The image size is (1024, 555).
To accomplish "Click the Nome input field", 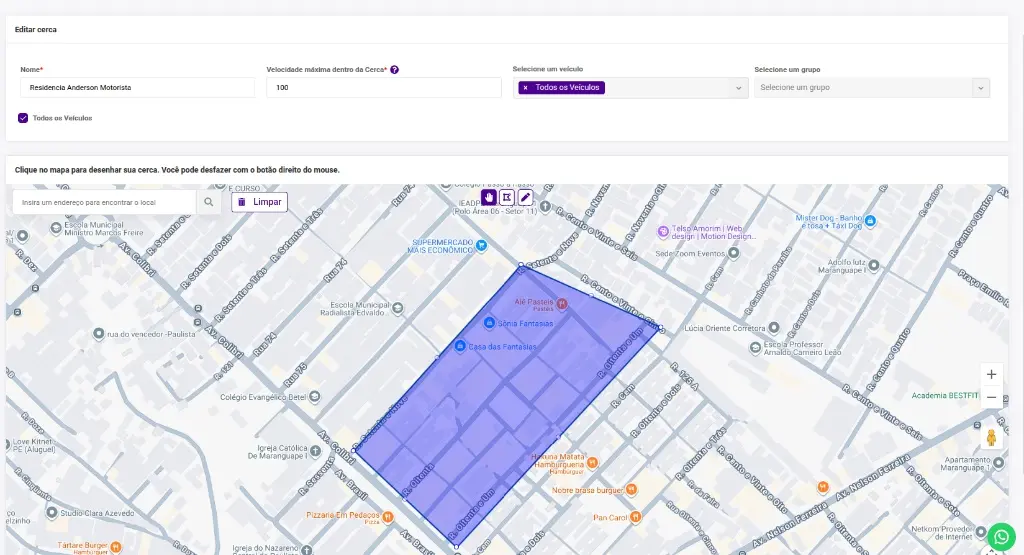I will tap(137, 87).
